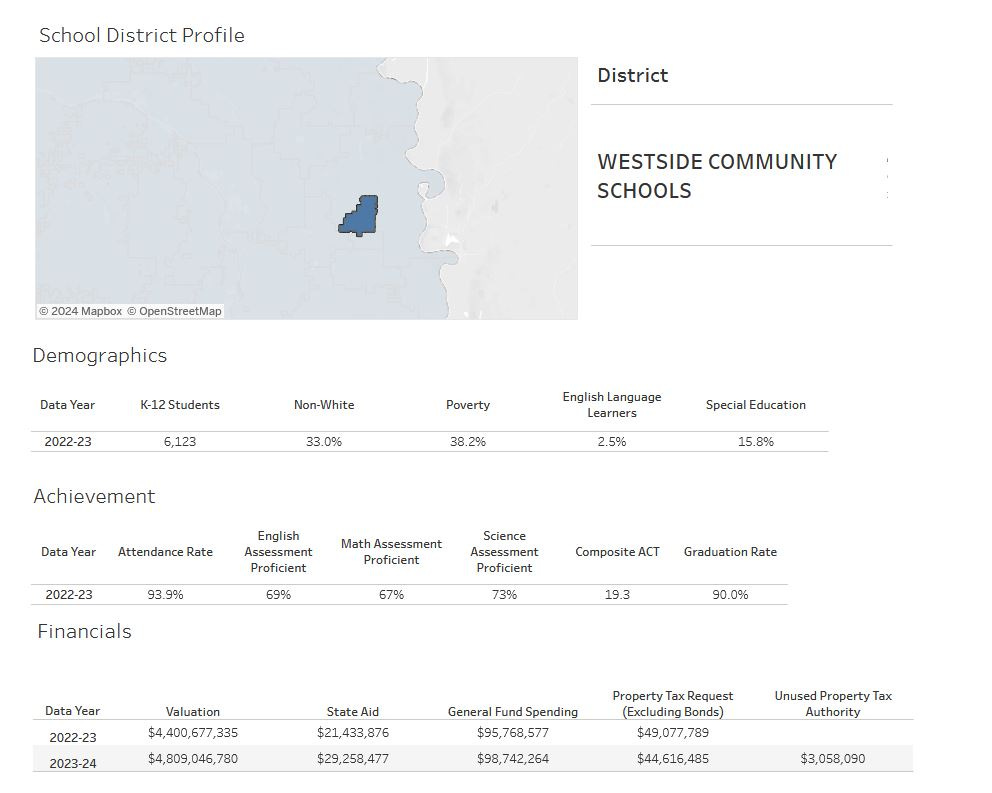
Task: Click the Data Year header in Demographics
Action: click(67, 405)
